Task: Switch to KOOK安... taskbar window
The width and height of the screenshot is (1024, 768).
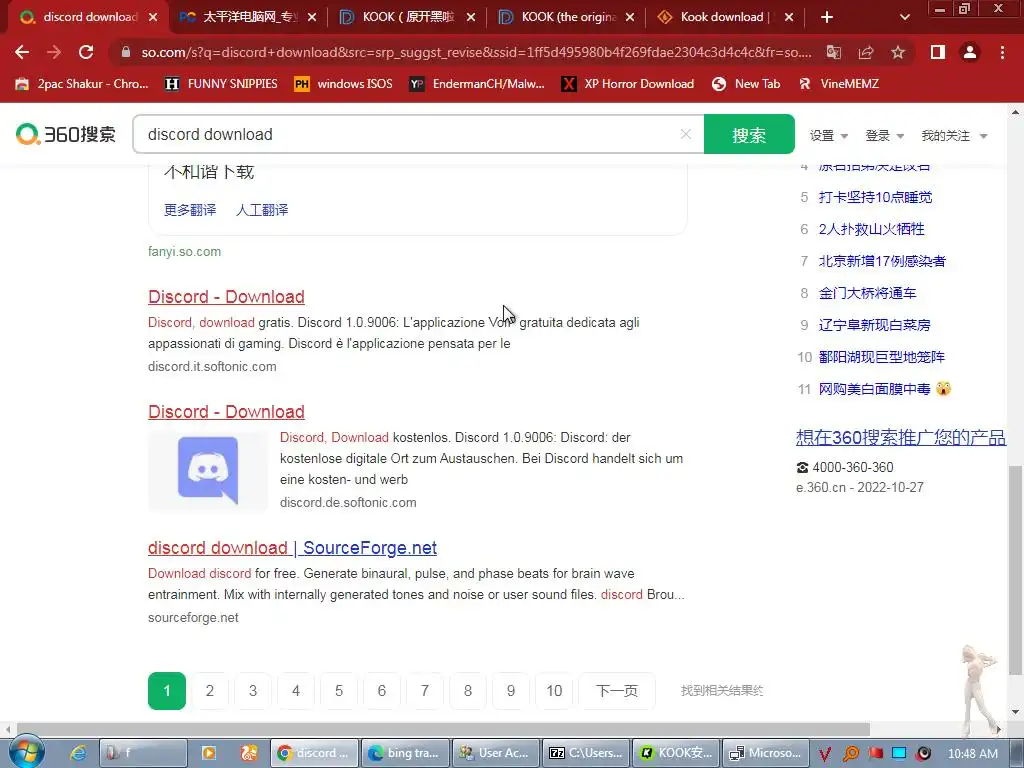Action: click(x=677, y=753)
